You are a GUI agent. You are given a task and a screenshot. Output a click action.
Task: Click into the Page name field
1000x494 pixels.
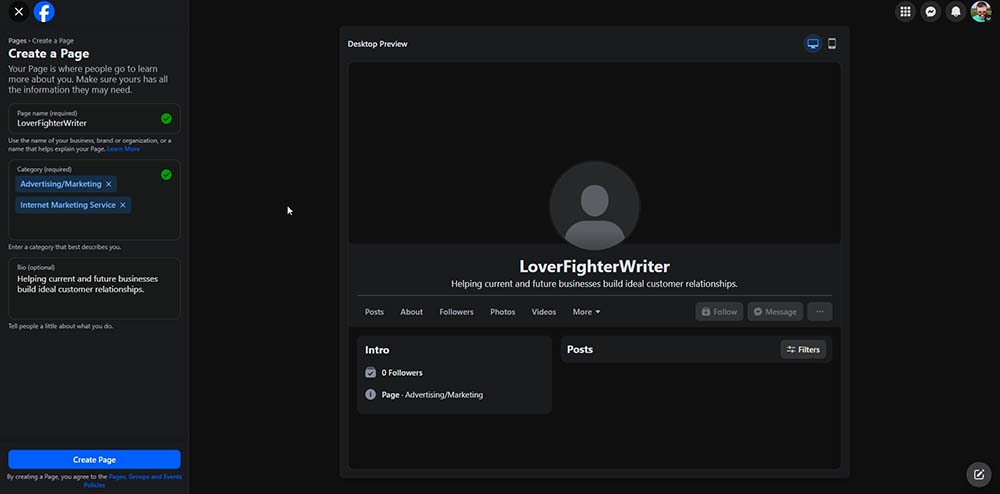[x=85, y=123]
